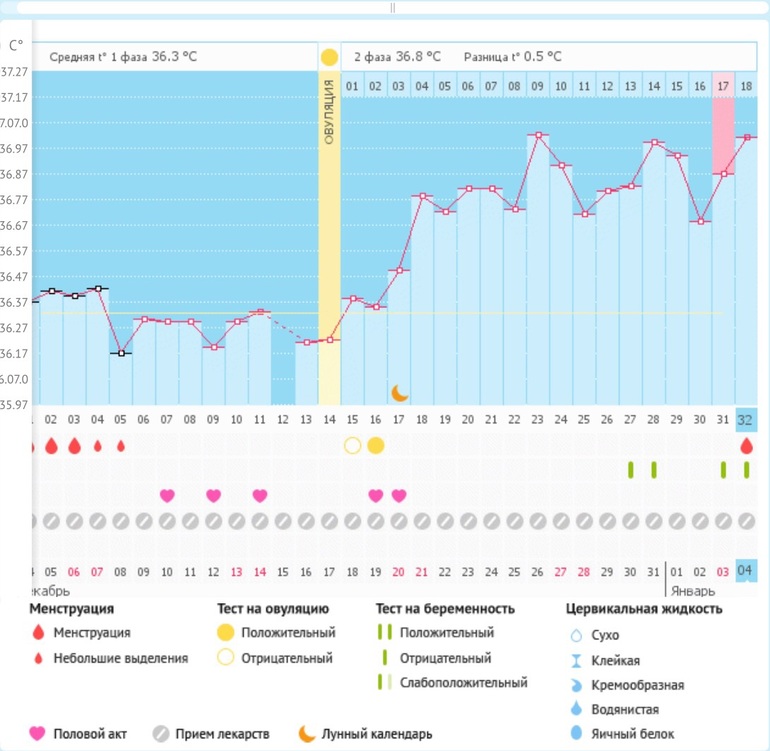Click the temperature point on cycle day 23
Viewport: 770px width, 751px height.
538,135
